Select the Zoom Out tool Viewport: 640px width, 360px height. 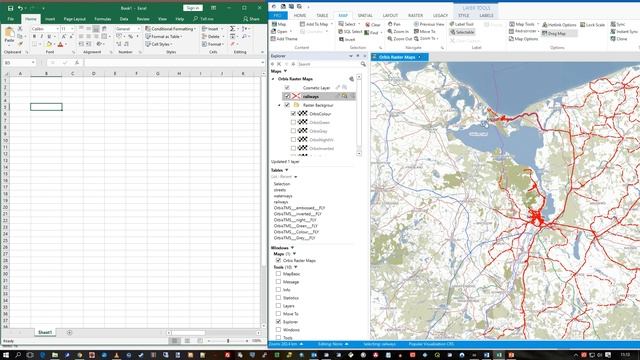point(400,39)
